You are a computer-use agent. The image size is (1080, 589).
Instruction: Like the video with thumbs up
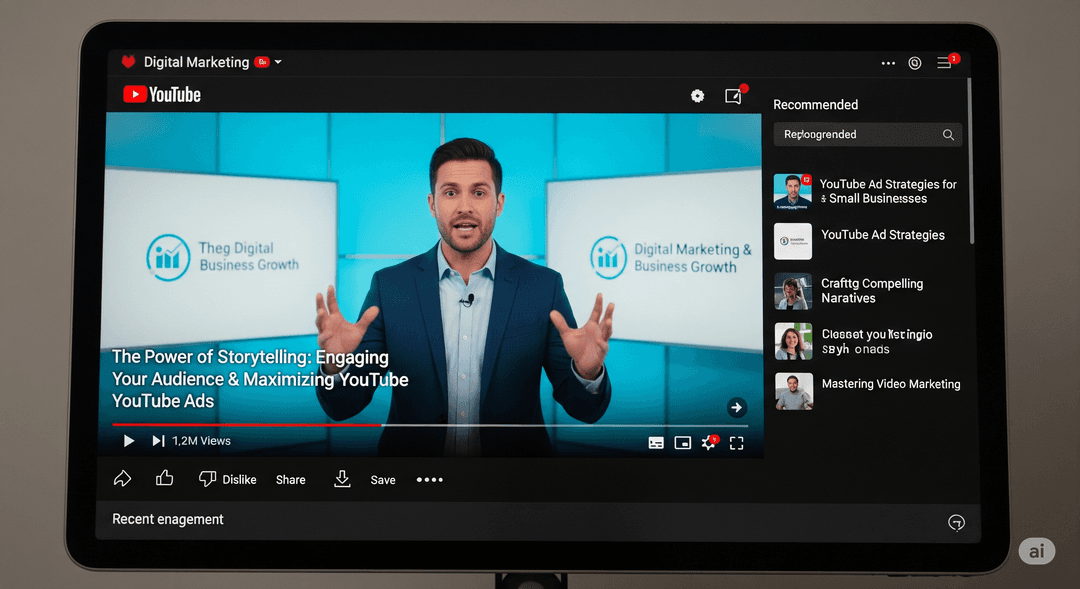point(165,479)
